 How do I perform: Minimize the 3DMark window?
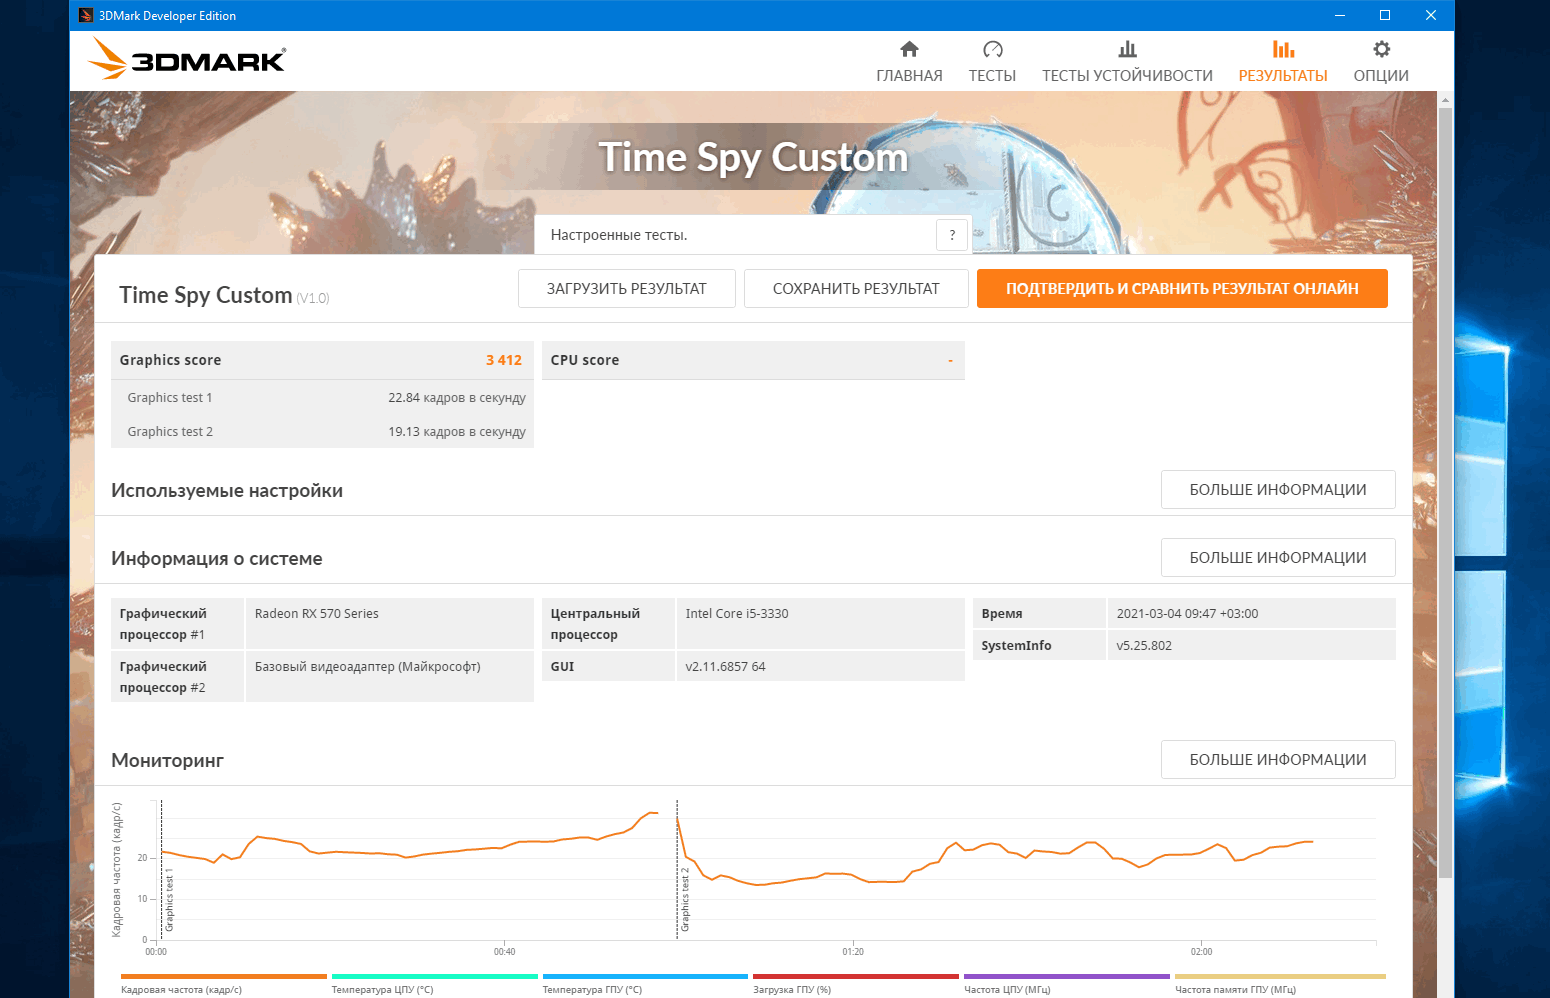pos(1339,15)
